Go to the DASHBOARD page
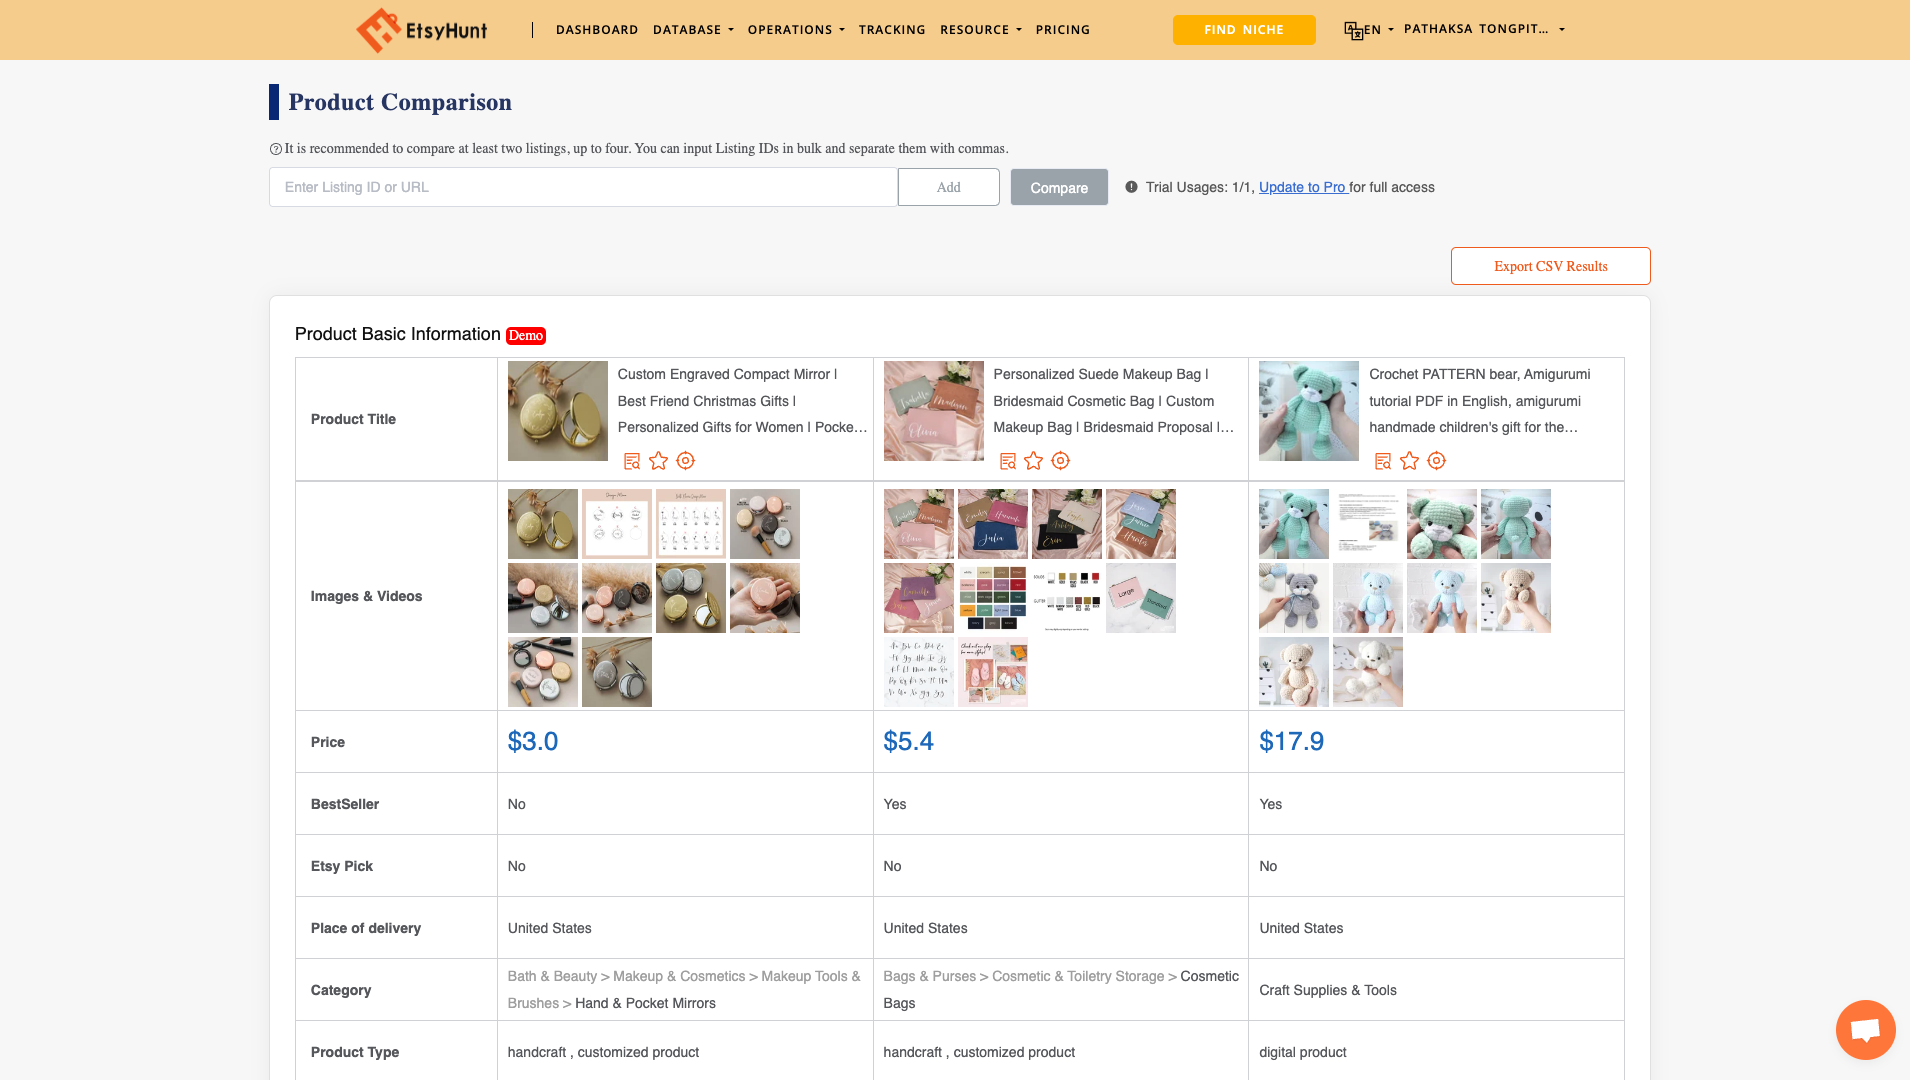This screenshot has height=1080, width=1910. tap(597, 30)
